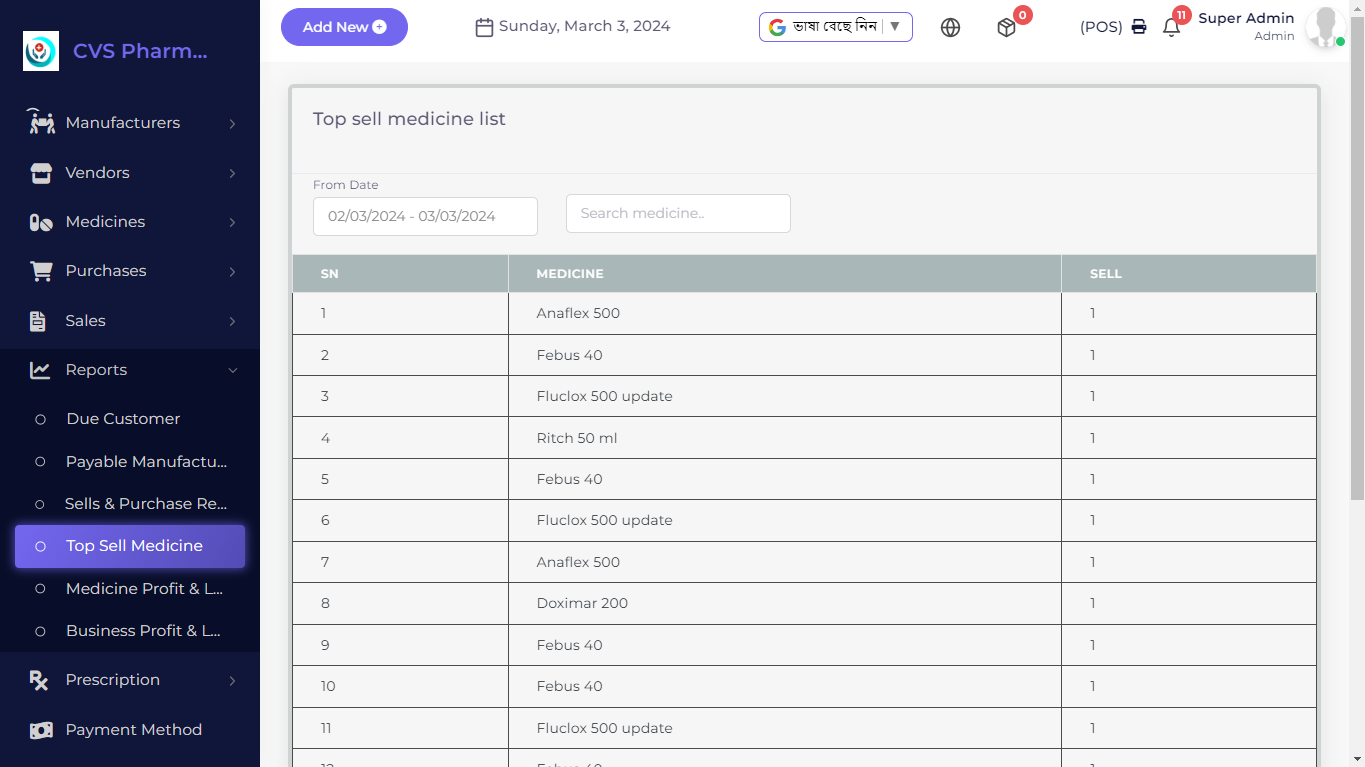Open the package box icon with badge

pos(1007,28)
